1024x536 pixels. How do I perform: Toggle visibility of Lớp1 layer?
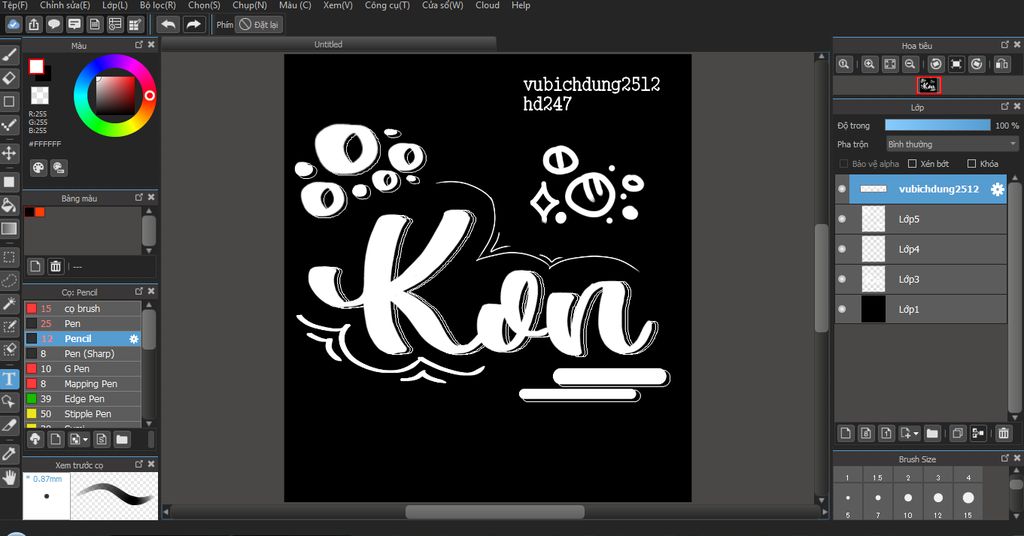click(842, 309)
